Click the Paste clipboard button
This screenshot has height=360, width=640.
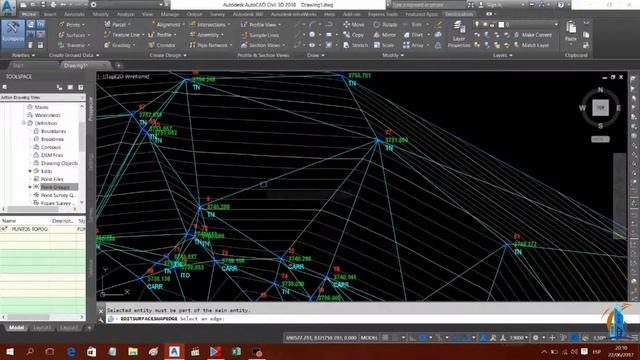(571, 32)
